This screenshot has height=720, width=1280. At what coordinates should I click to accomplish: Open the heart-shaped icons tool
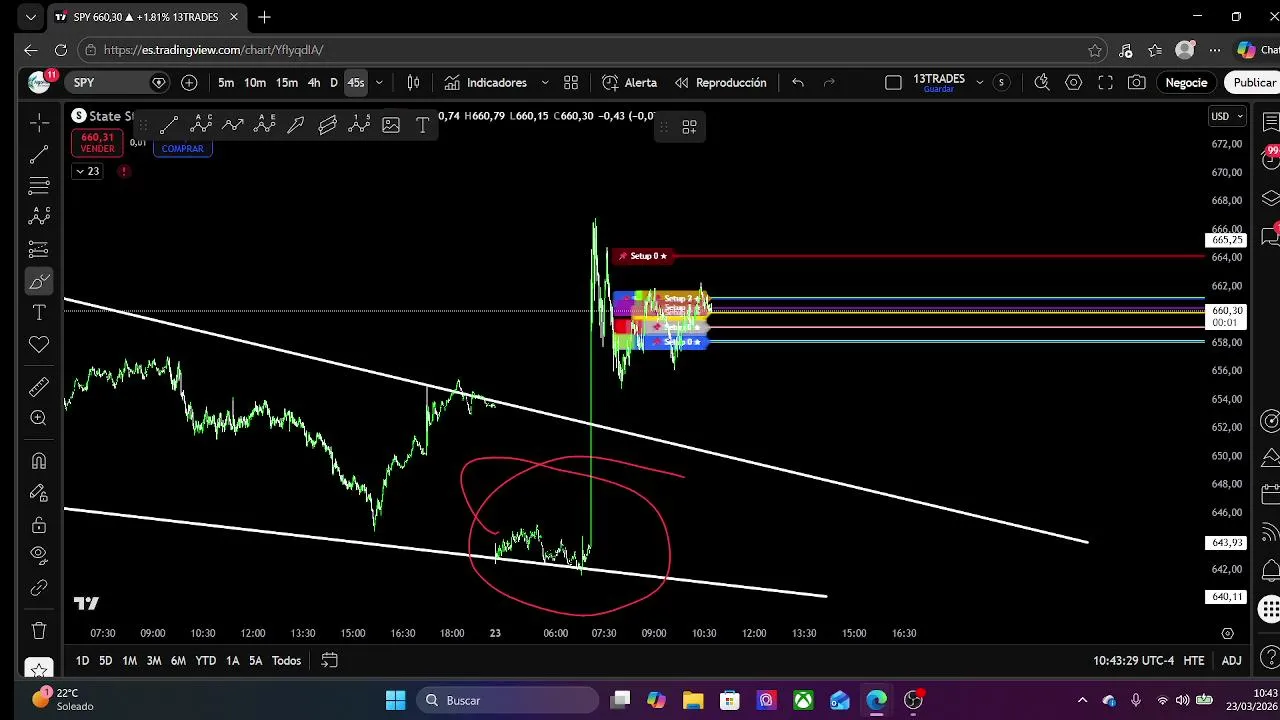[x=39, y=345]
